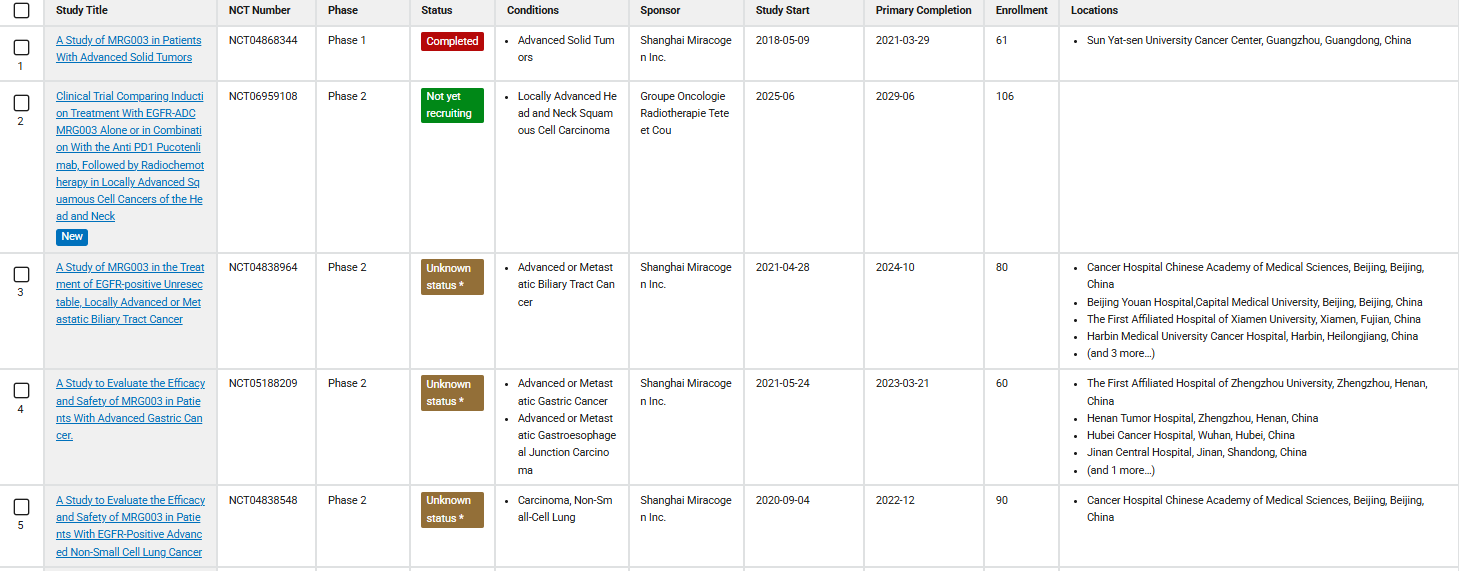Select checkbox for study row 1

pos(21,47)
